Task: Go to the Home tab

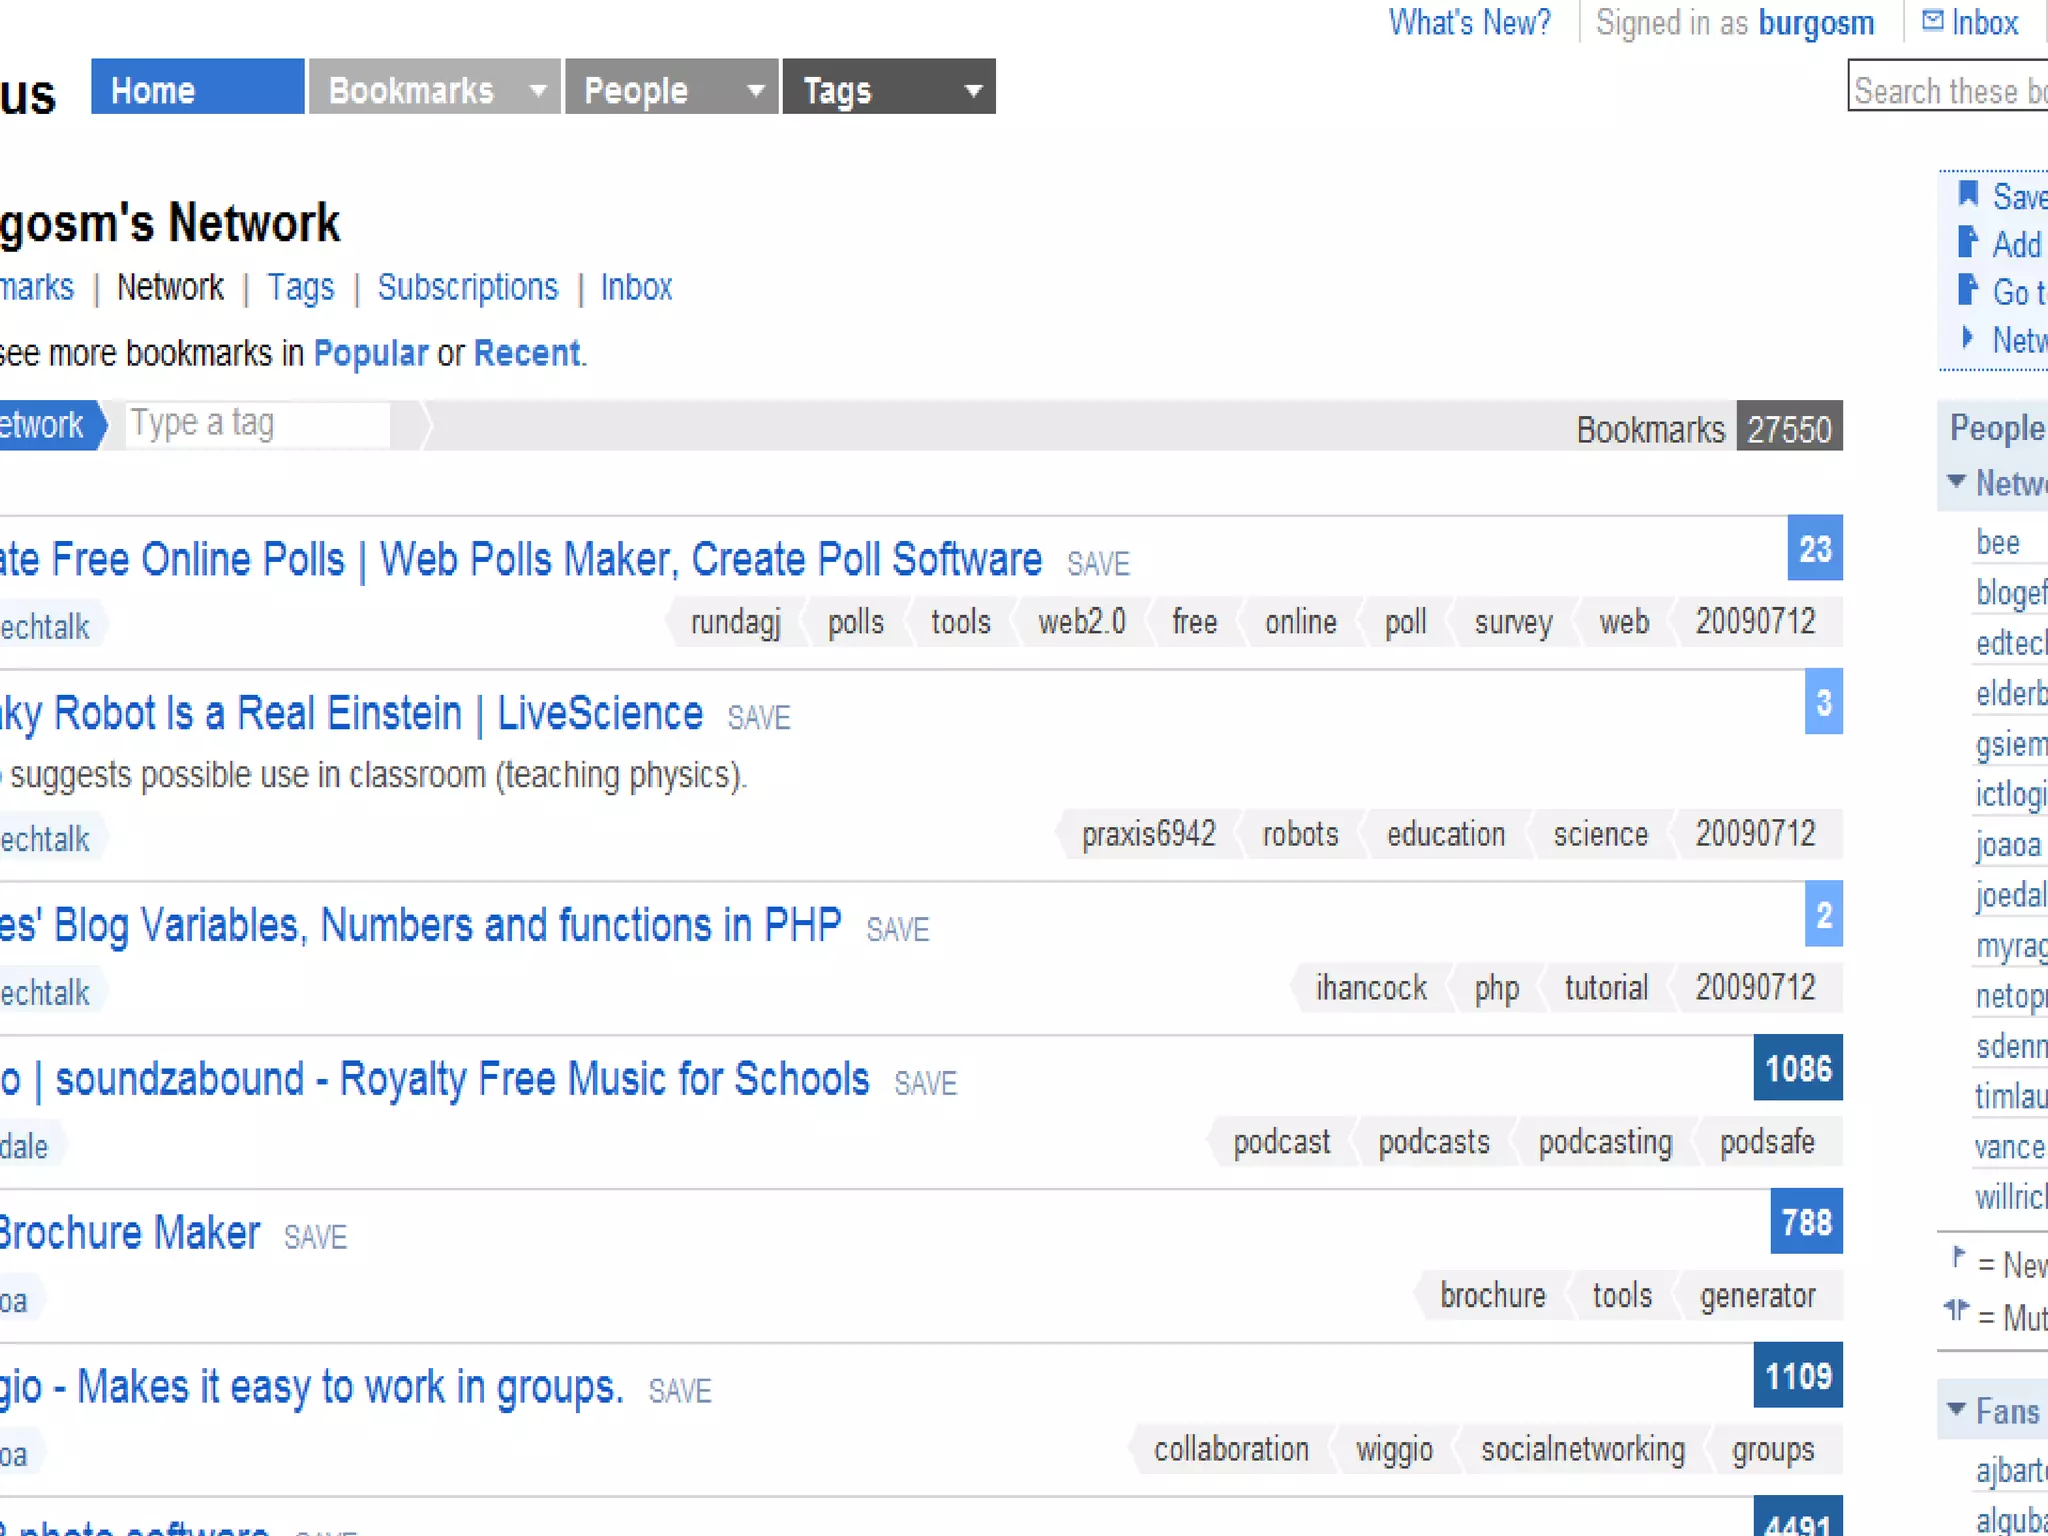Action: [197, 88]
